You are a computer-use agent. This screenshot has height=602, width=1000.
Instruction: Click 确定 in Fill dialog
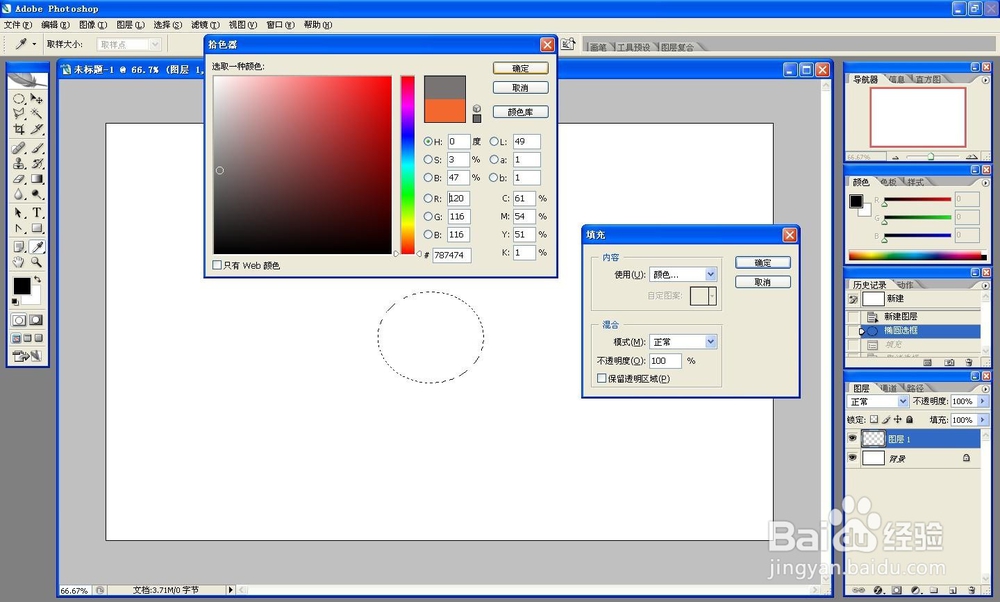coord(763,262)
